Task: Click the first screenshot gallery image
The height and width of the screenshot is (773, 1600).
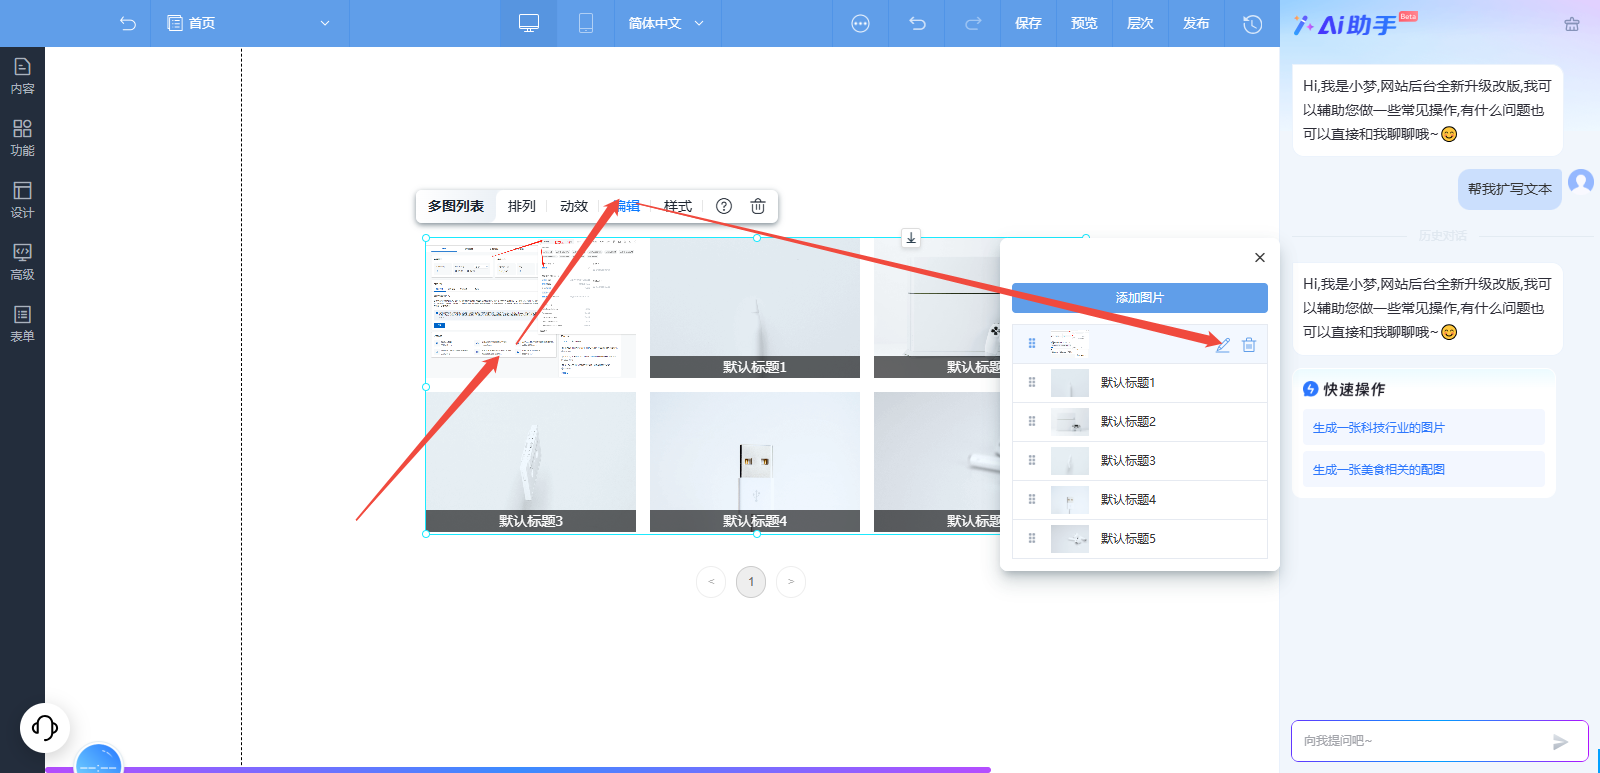Action: pos(531,308)
